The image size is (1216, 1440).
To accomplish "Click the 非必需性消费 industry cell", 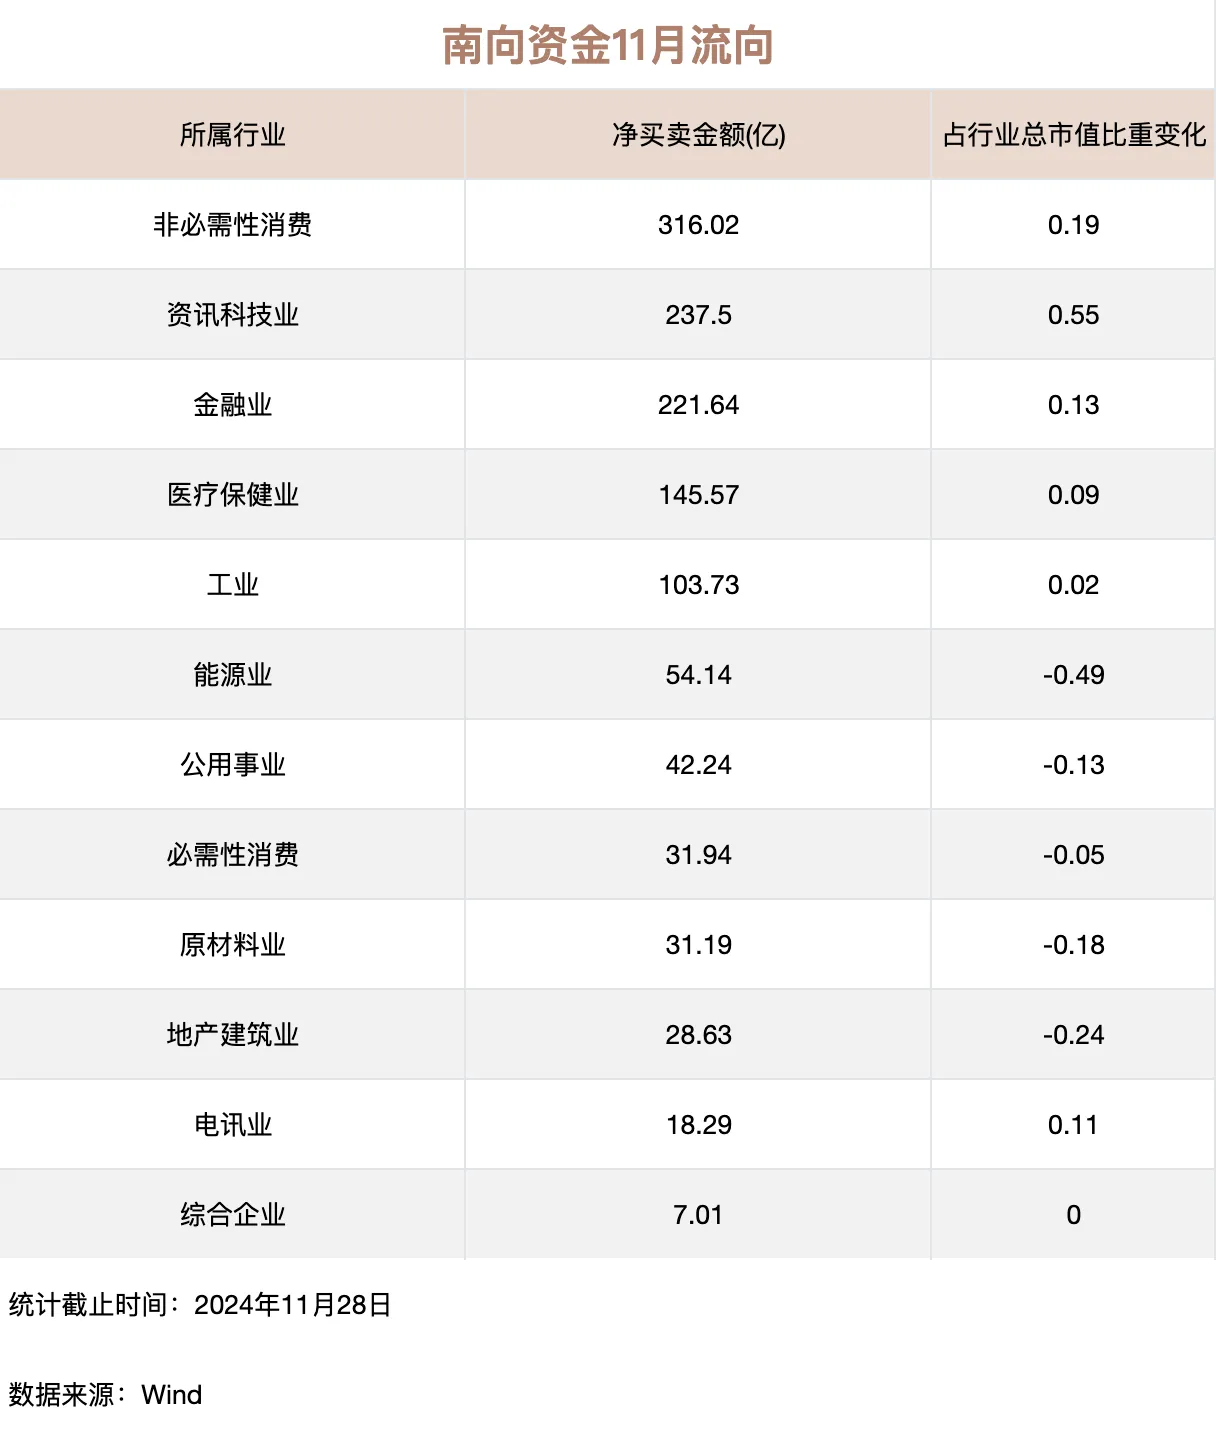I will point(232,225).
